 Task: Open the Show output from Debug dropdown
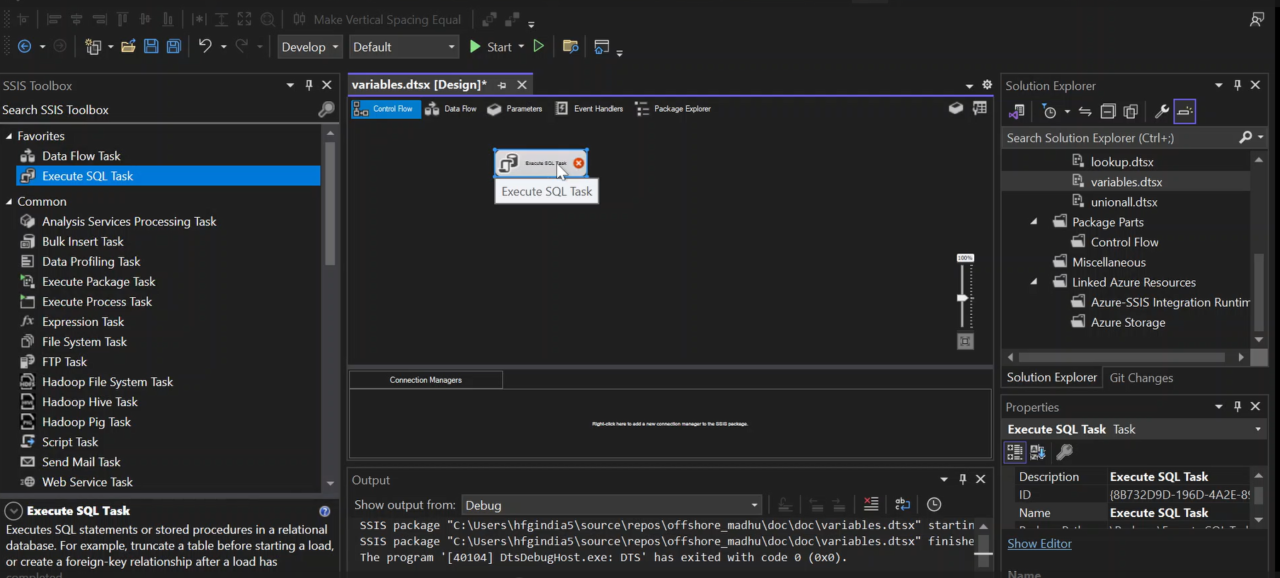pos(611,505)
